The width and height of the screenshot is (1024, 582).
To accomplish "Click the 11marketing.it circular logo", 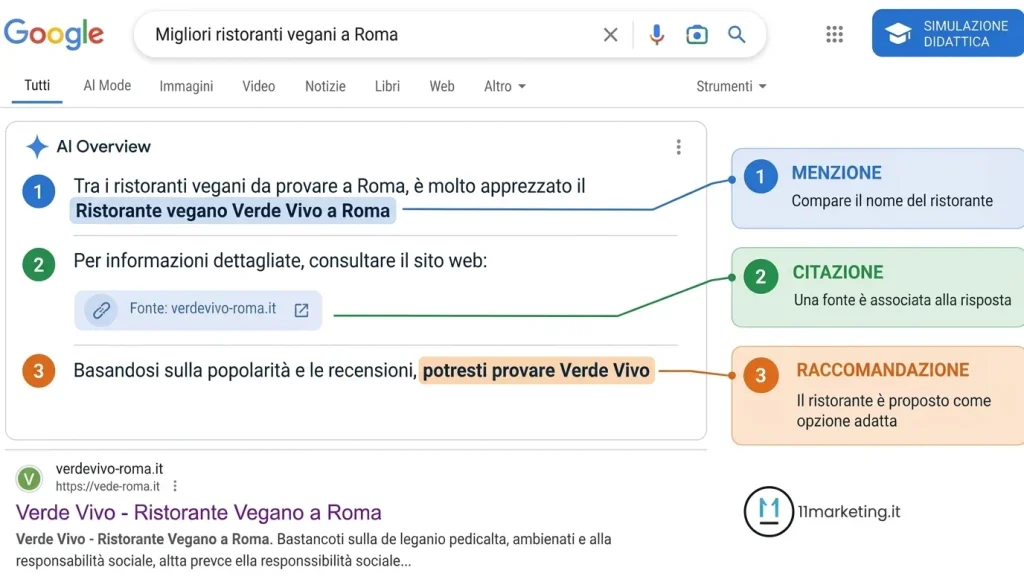I will [x=769, y=511].
